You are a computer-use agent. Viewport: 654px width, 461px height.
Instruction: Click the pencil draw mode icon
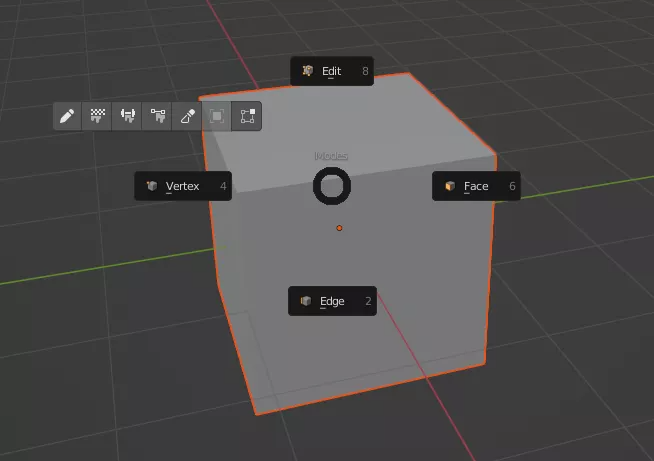point(68,116)
